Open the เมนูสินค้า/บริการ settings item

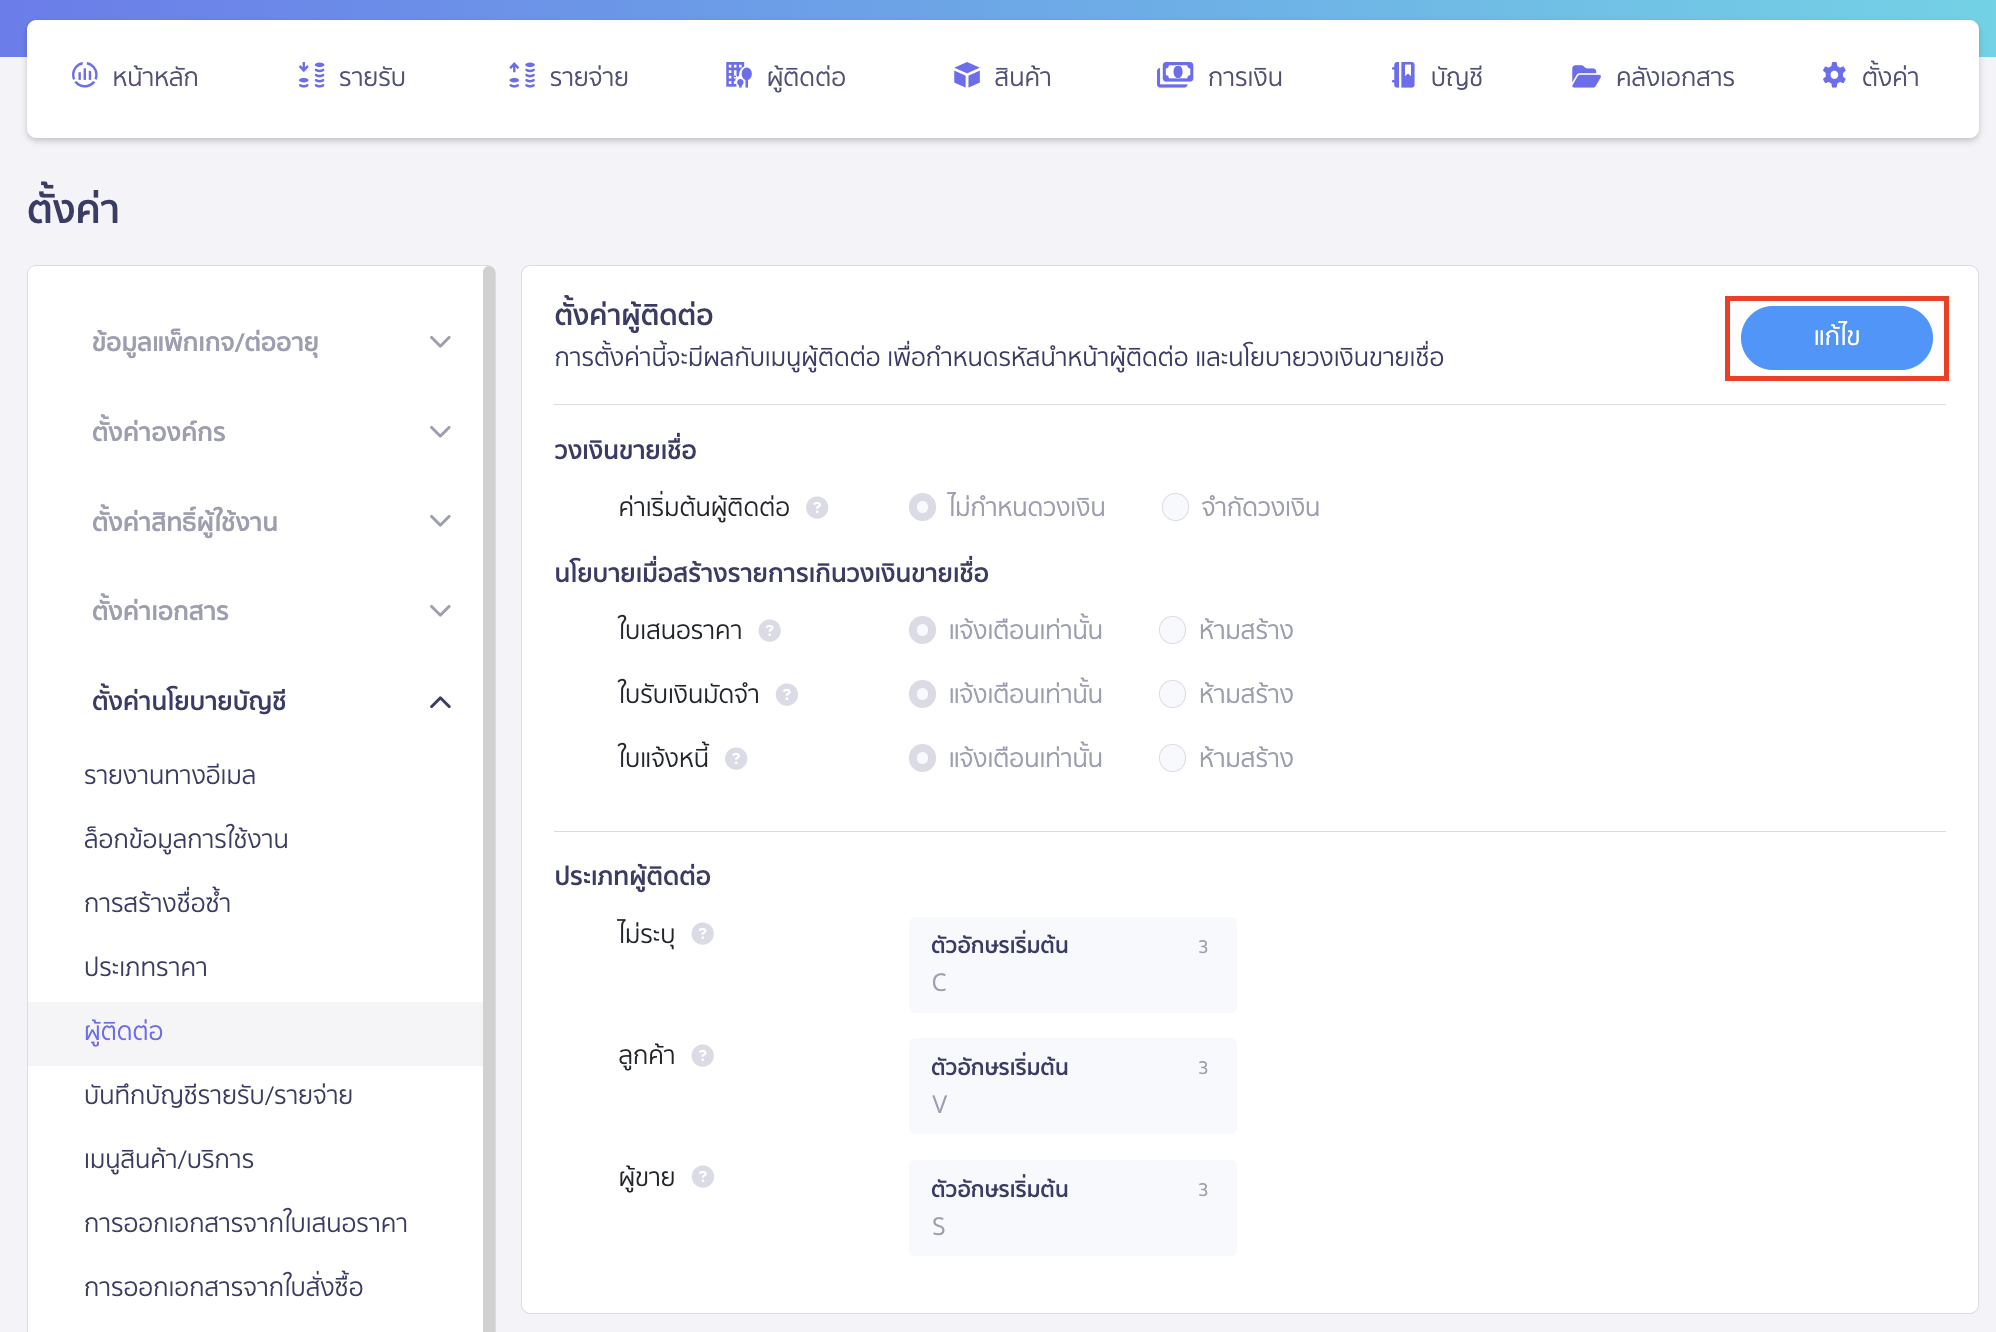coord(168,1159)
